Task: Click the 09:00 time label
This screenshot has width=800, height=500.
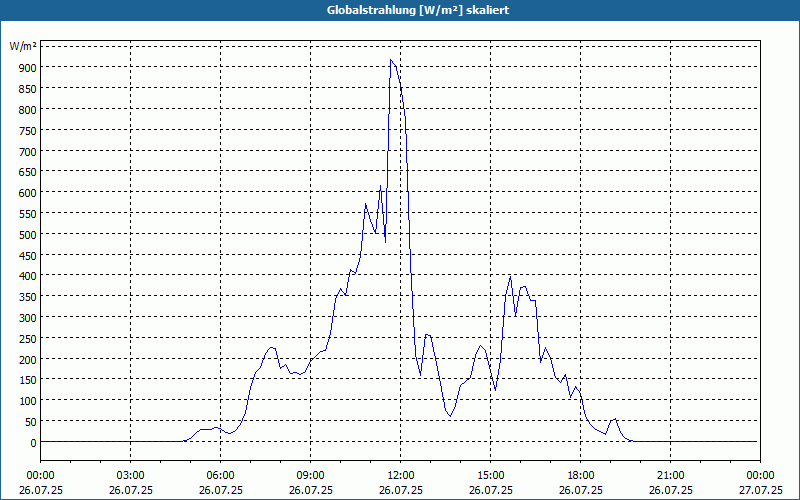Action: (x=311, y=476)
